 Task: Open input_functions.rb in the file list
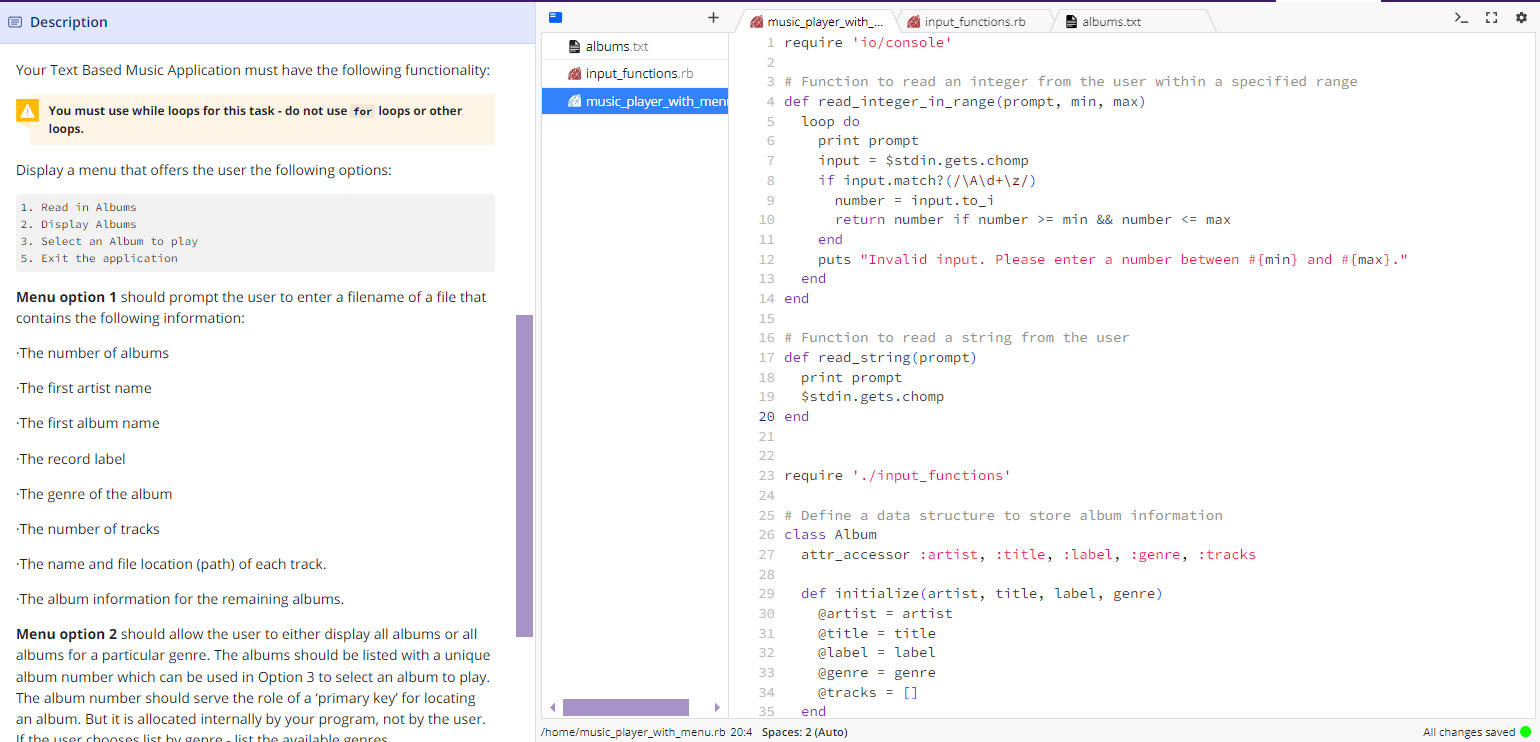click(635, 73)
